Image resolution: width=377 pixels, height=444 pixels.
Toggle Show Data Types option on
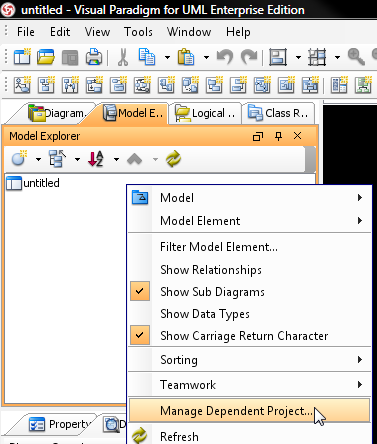point(250,314)
